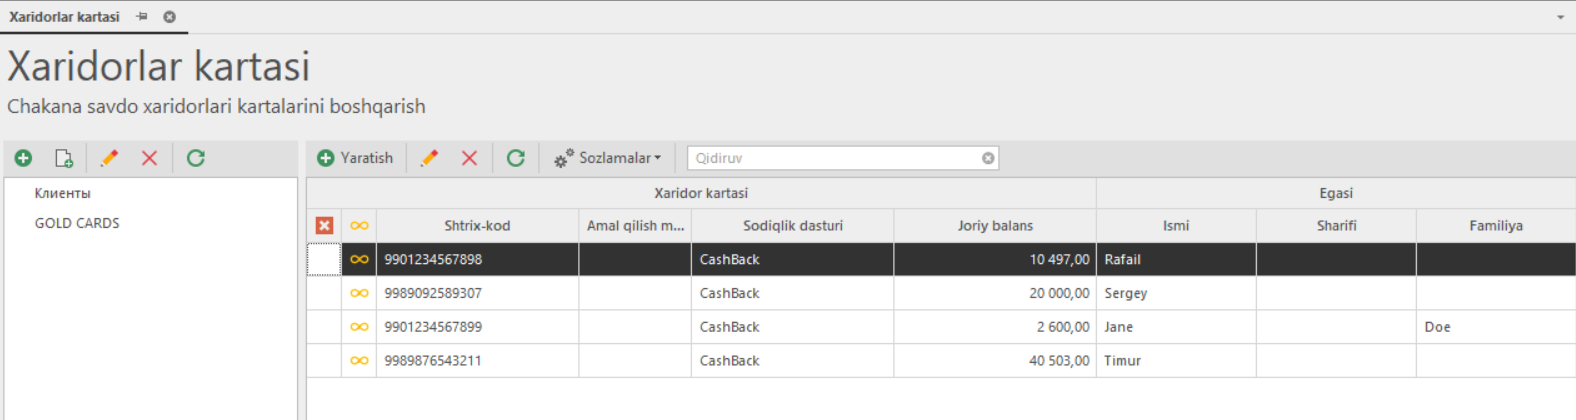The image size is (1576, 420).
Task: Click the card list pencil edit icon
Action: tap(429, 158)
